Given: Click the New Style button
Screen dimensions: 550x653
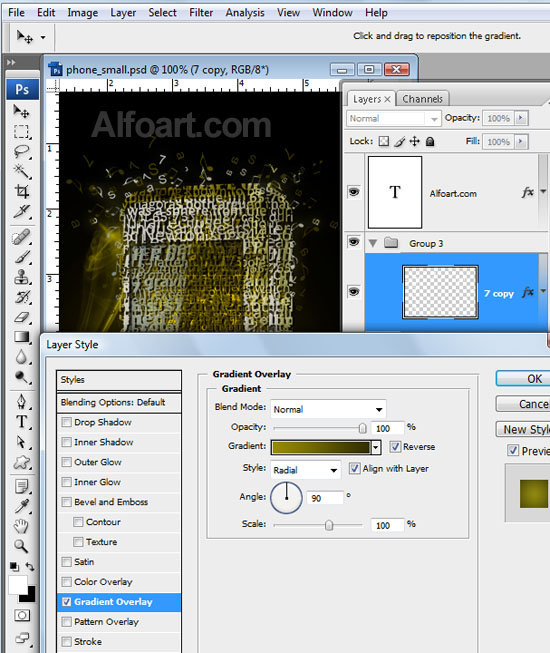Looking at the screenshot, I should tap(523, 429).
